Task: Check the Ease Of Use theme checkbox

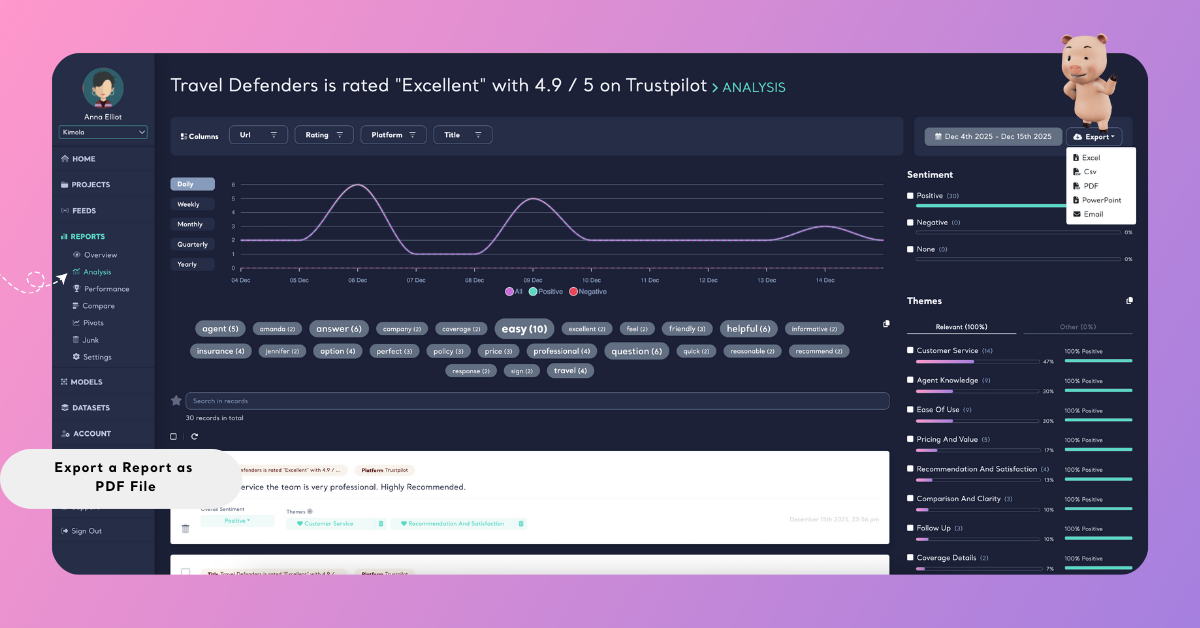Action: (910, 409)
